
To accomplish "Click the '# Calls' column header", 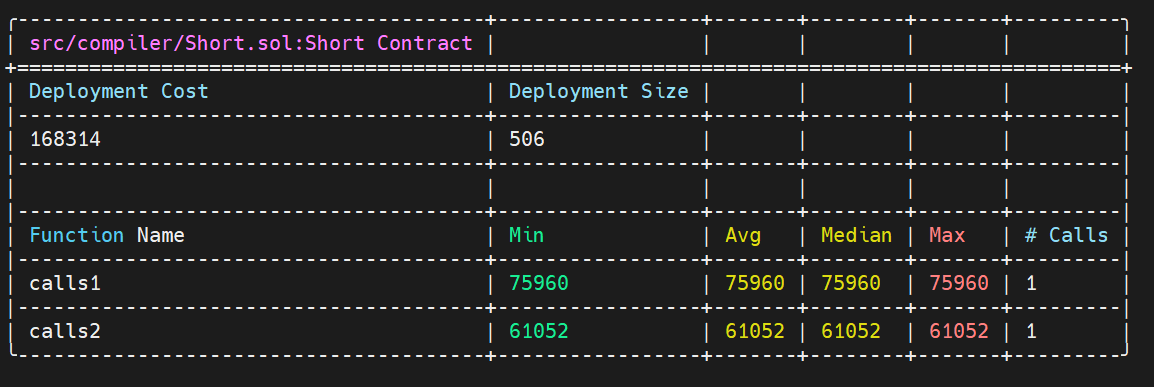I will [1066, 235].
